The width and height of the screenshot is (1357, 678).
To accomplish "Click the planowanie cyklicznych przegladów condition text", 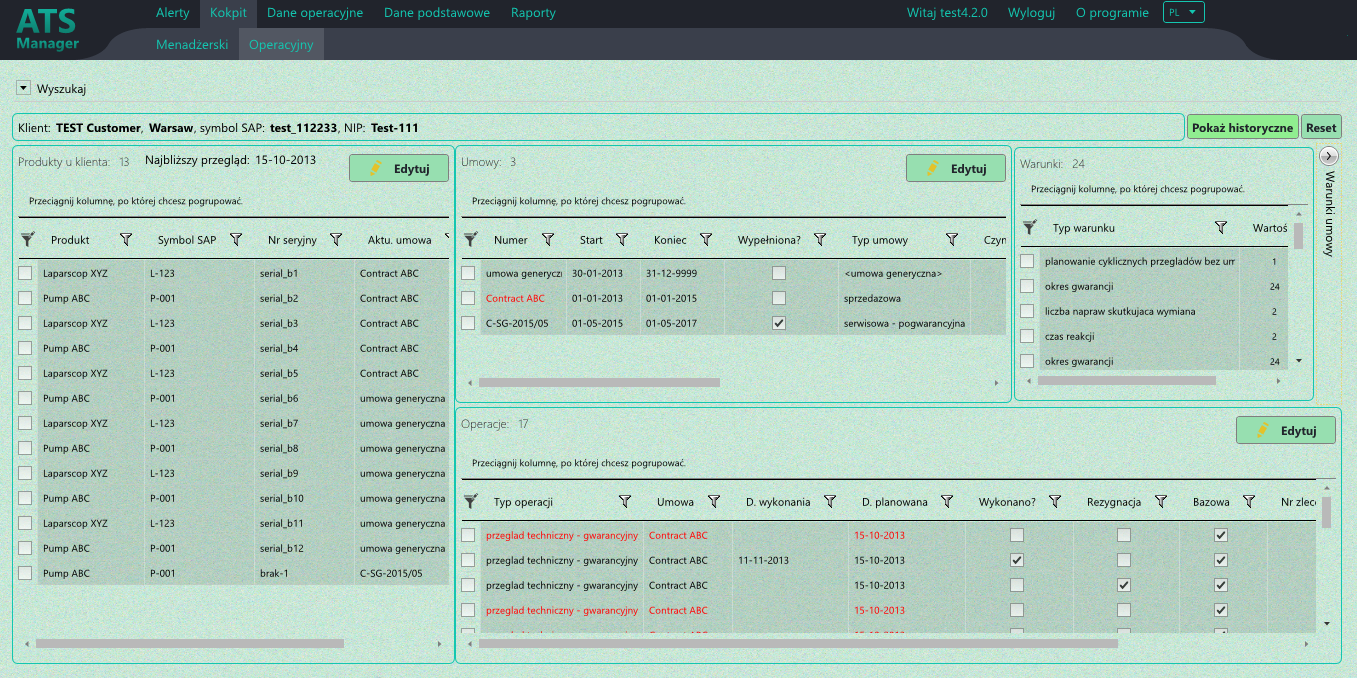I will 1139,261.
